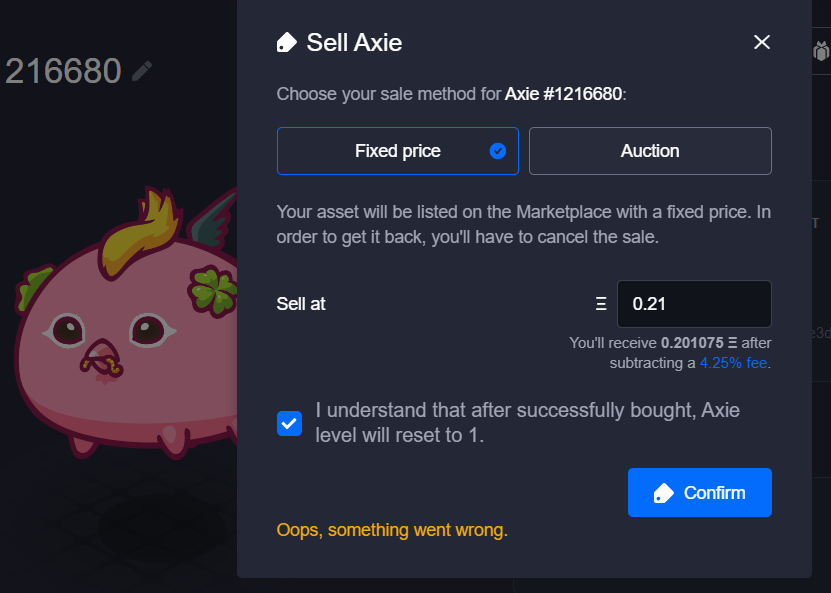Click the Axie logo beside Sell Axie title
Screen dimensions: 831x593
286,42
